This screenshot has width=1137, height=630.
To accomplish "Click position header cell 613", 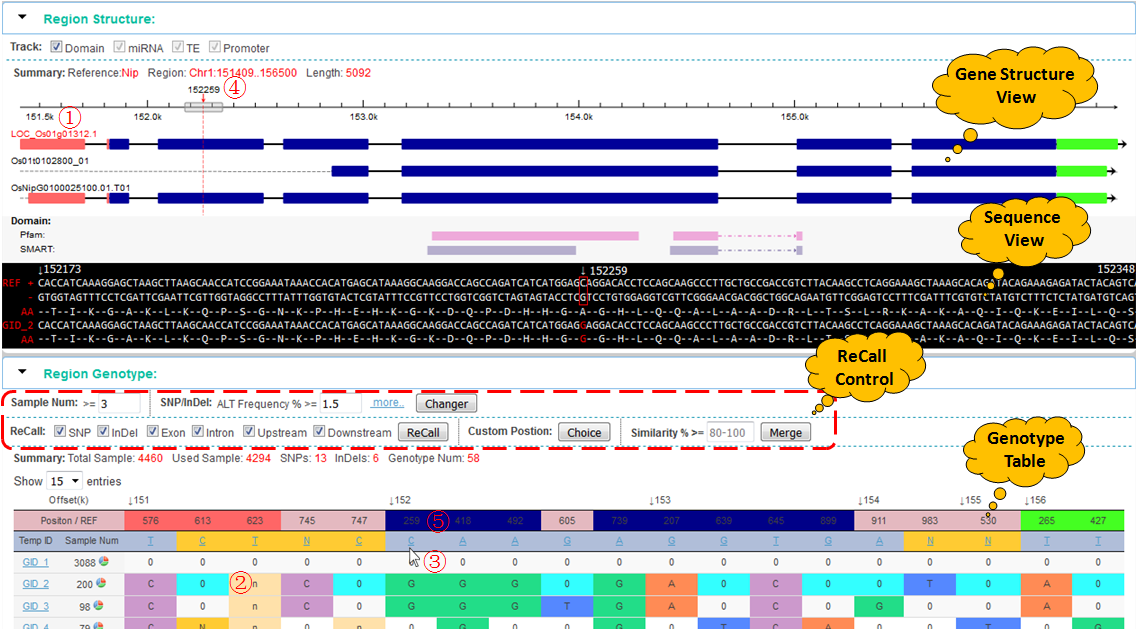I will coord(202,521).
